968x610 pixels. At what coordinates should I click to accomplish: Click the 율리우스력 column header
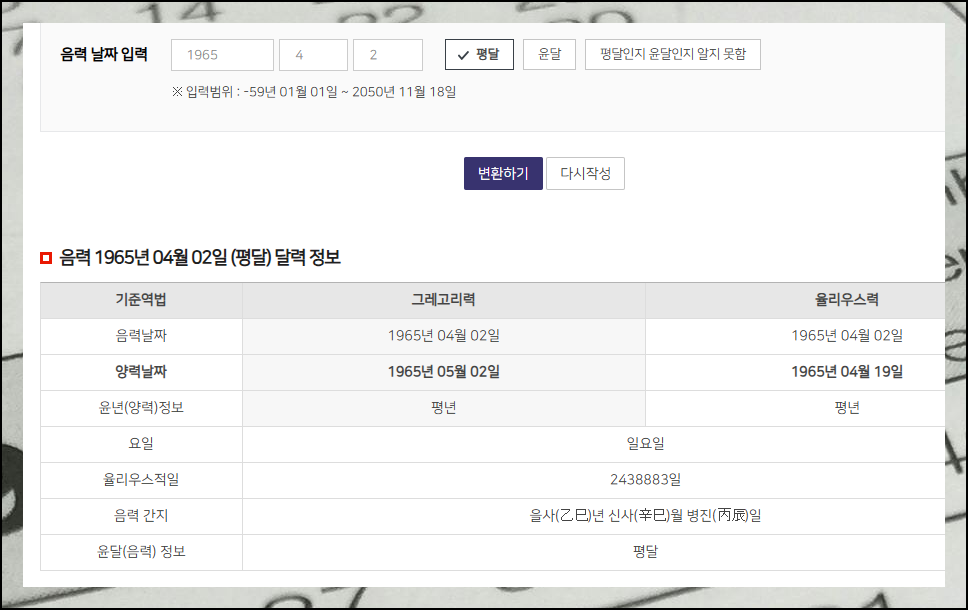click(846, 300)
